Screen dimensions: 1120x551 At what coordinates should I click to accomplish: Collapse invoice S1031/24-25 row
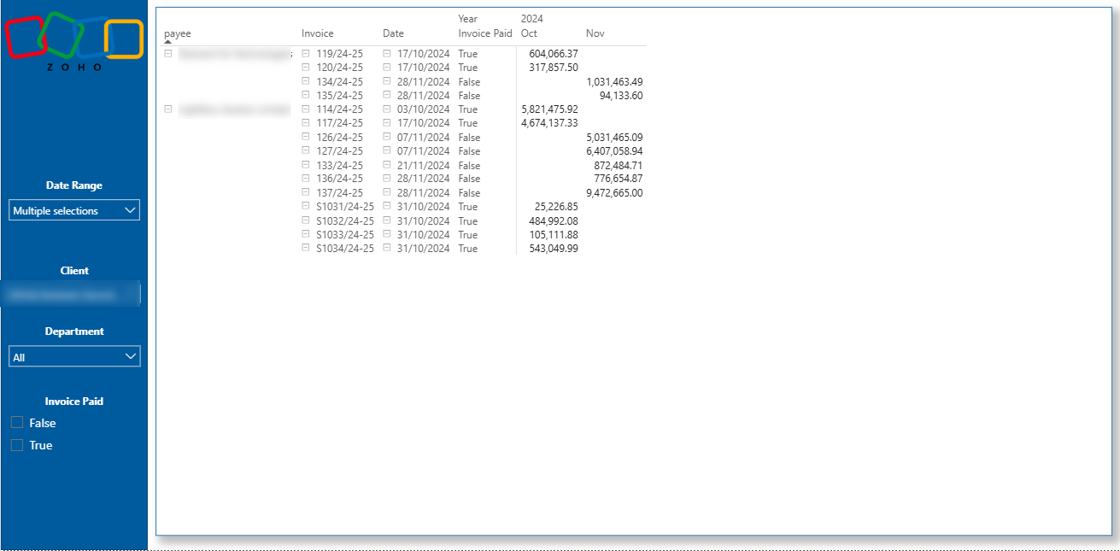306,206
